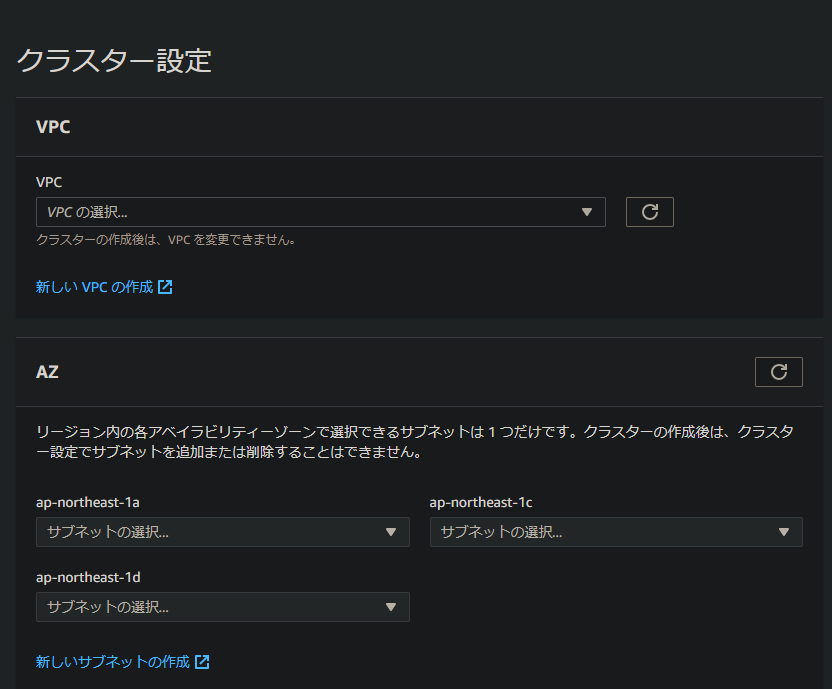Click the クラスター設定 heading
Screen dimensions: 832x689
(x=114, y=61)
